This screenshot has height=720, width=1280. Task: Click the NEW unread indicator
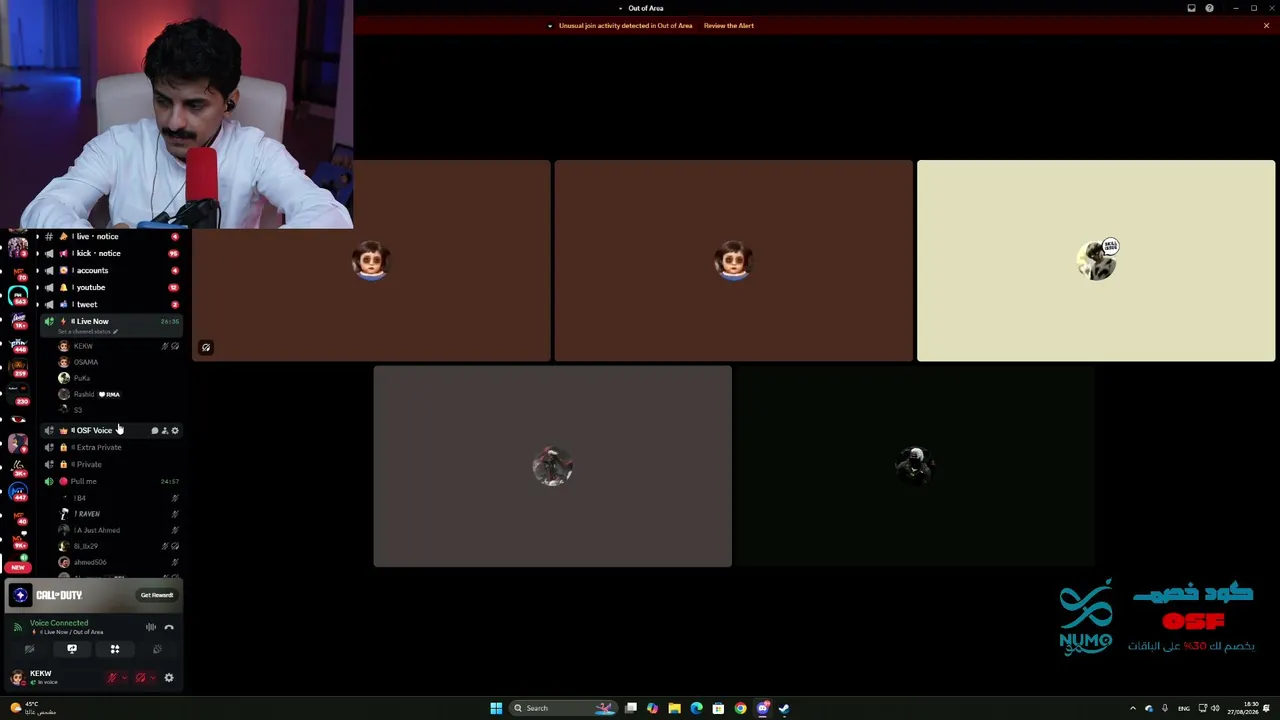[18, 567]
